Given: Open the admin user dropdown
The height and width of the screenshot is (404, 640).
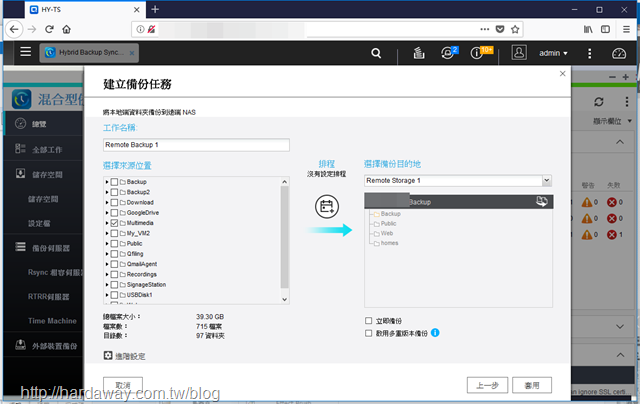Looking at the screenshot, I should point(553,53).
